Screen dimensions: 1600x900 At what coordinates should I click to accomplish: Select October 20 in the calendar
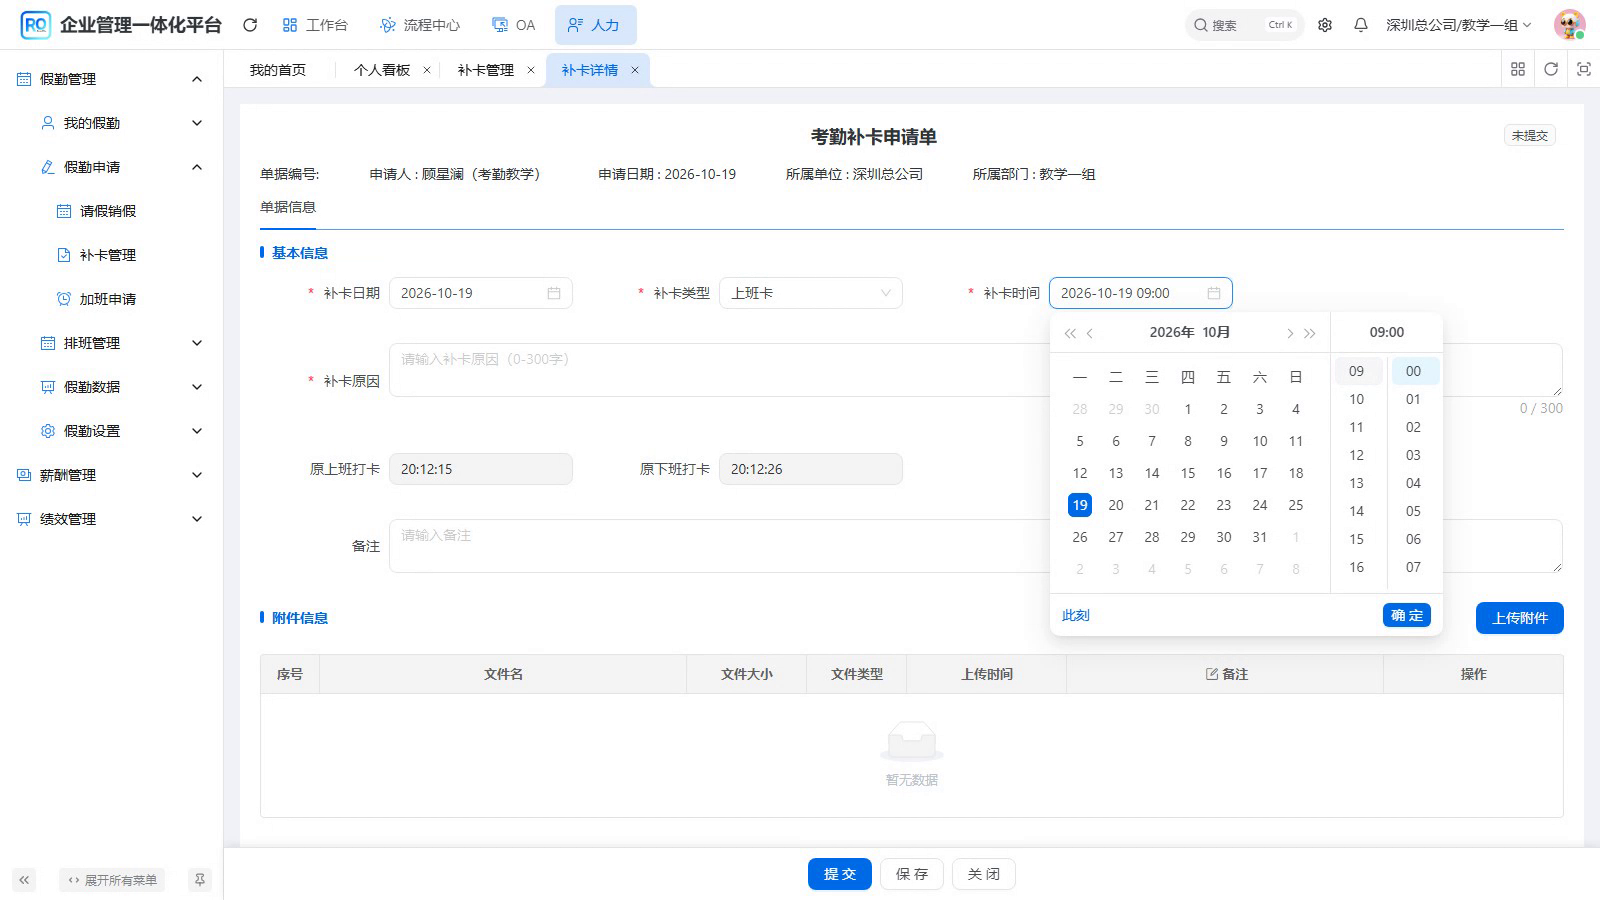pos(1116,505)
